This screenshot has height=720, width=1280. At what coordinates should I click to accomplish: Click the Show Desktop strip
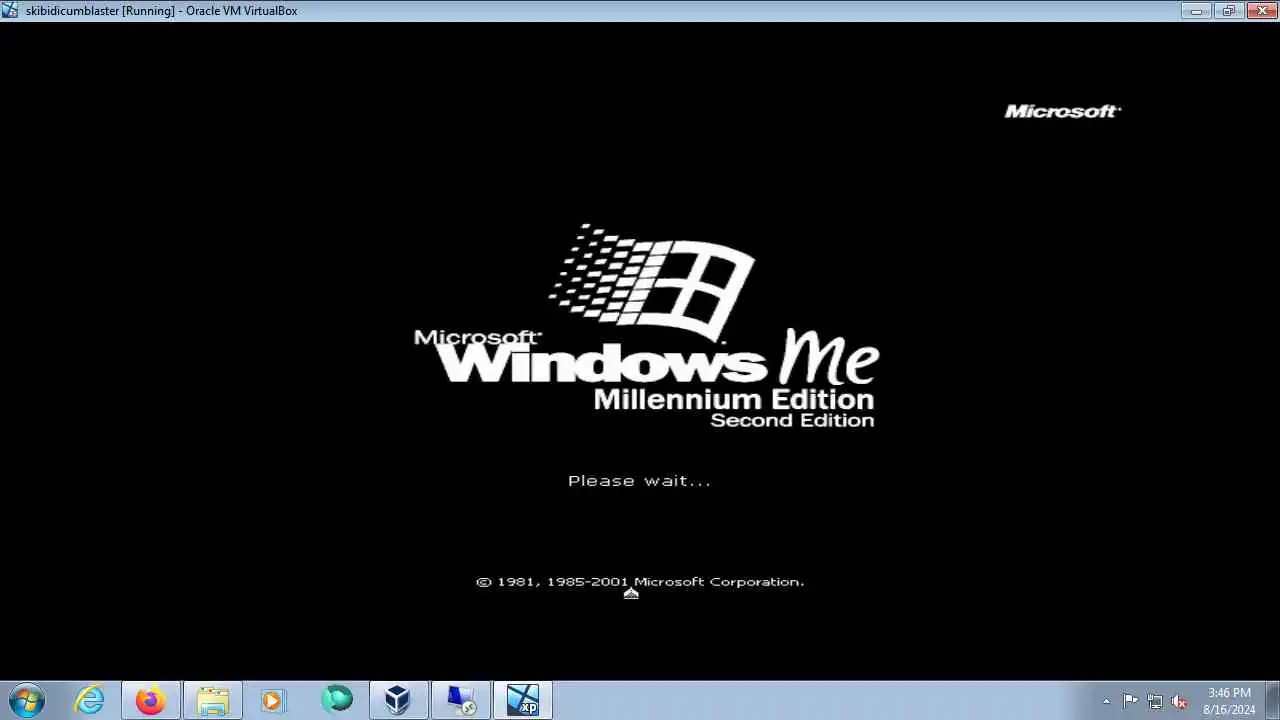coord(1272,701)
